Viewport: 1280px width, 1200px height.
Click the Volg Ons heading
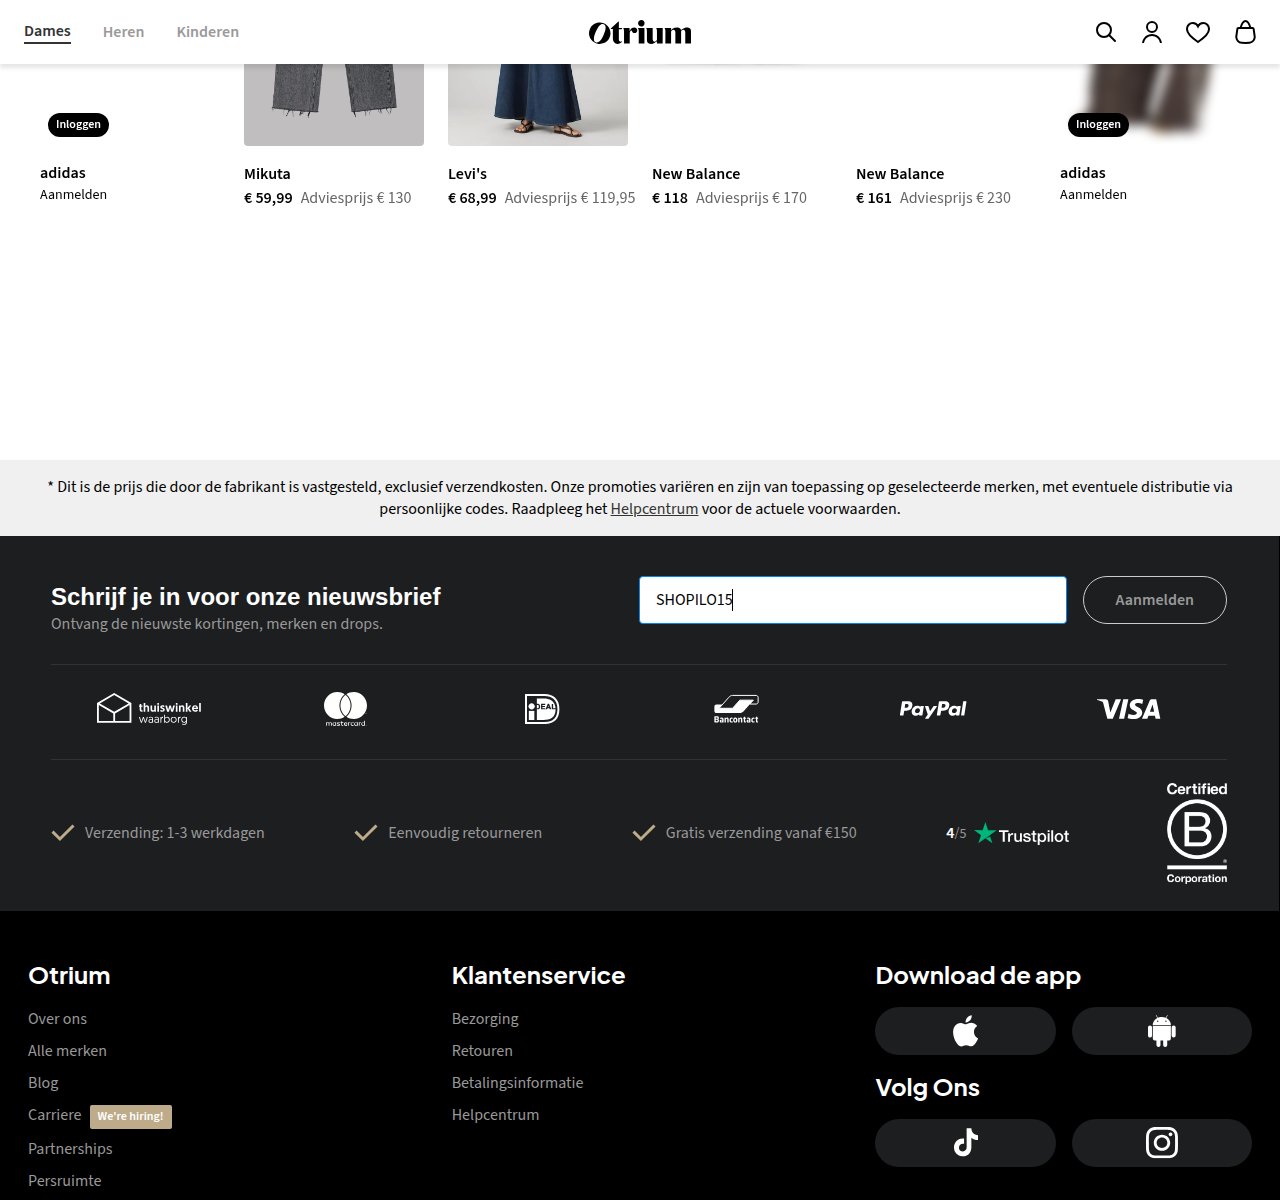927,1088
